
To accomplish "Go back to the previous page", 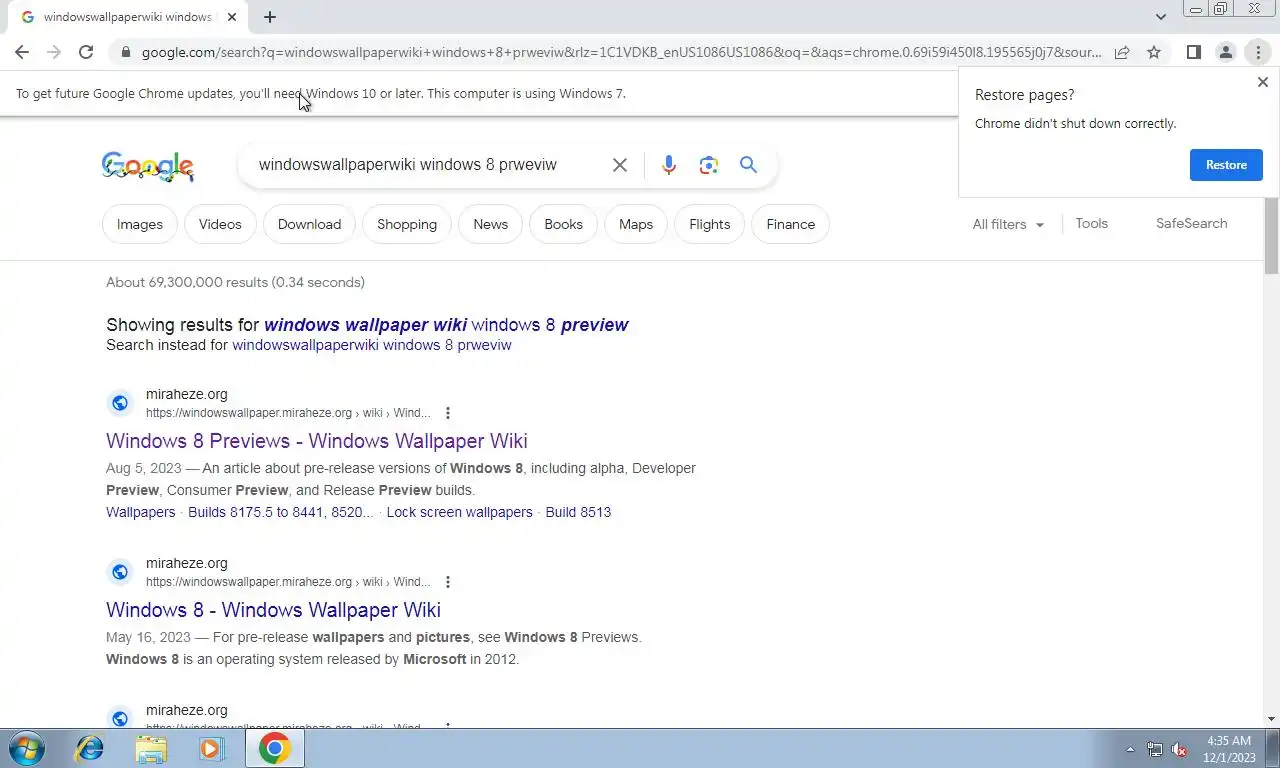I will tap(22, 52).
